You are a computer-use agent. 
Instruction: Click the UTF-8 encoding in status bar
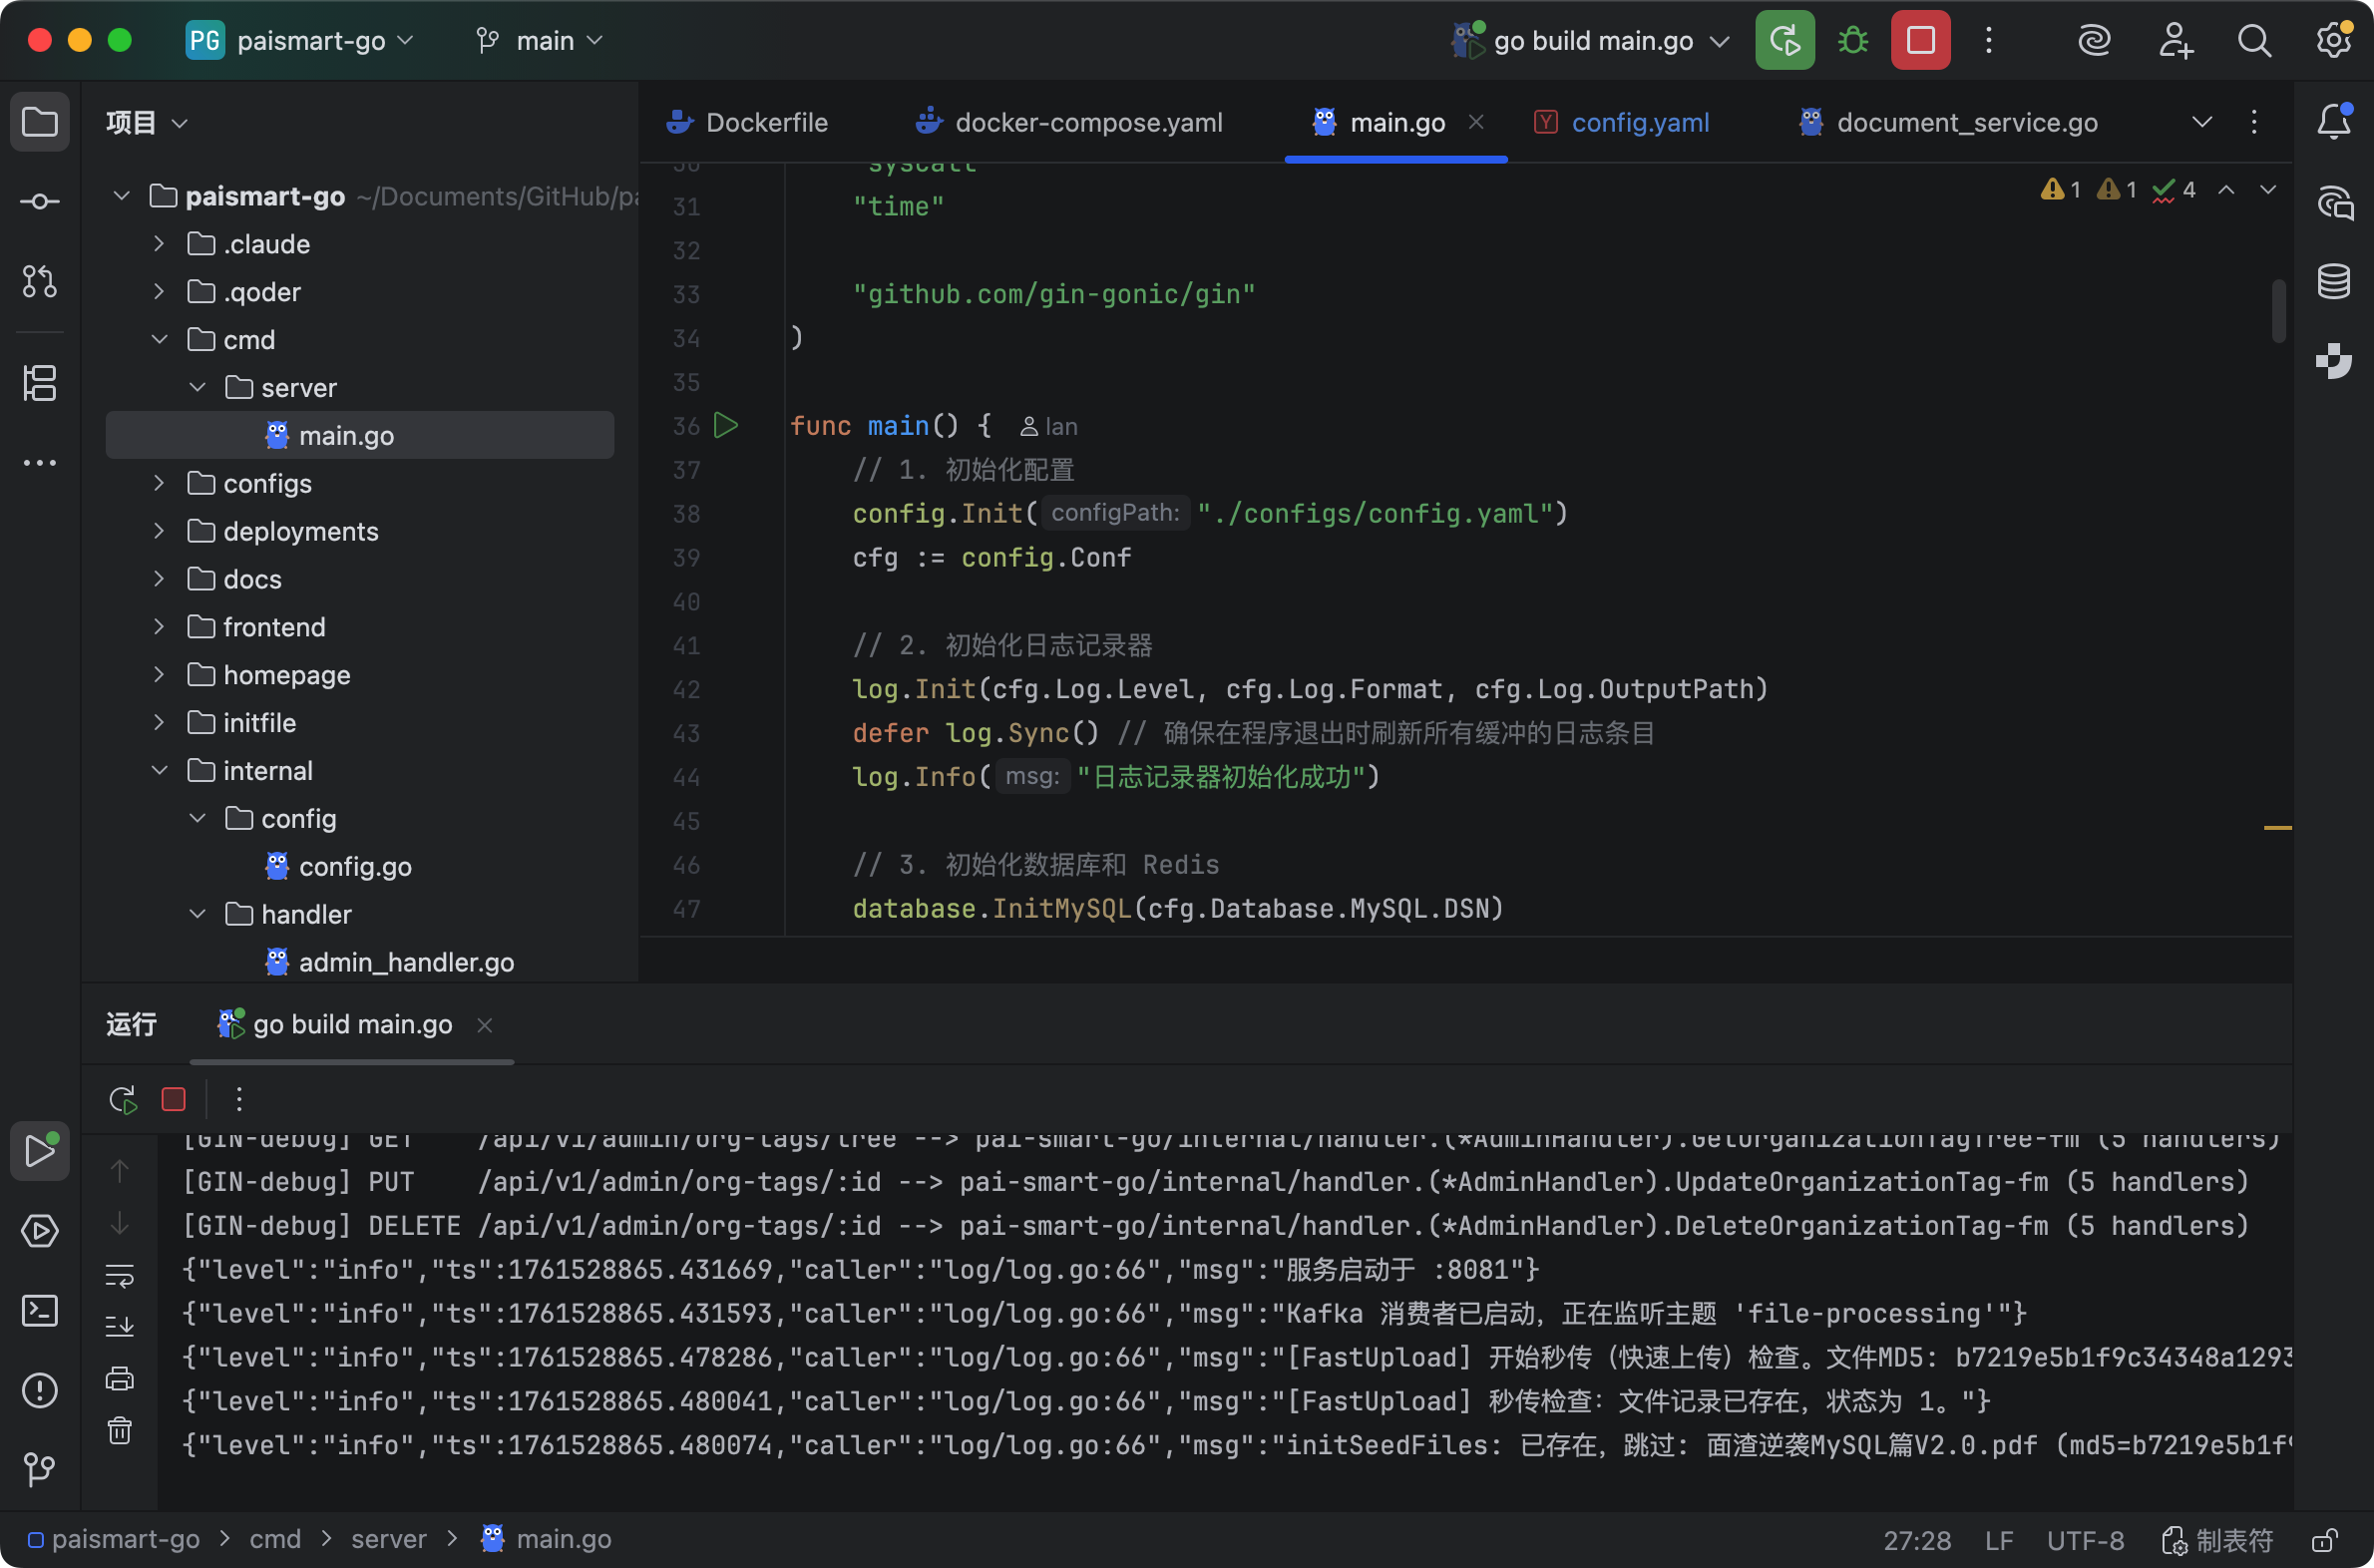click(2085, 1540)
